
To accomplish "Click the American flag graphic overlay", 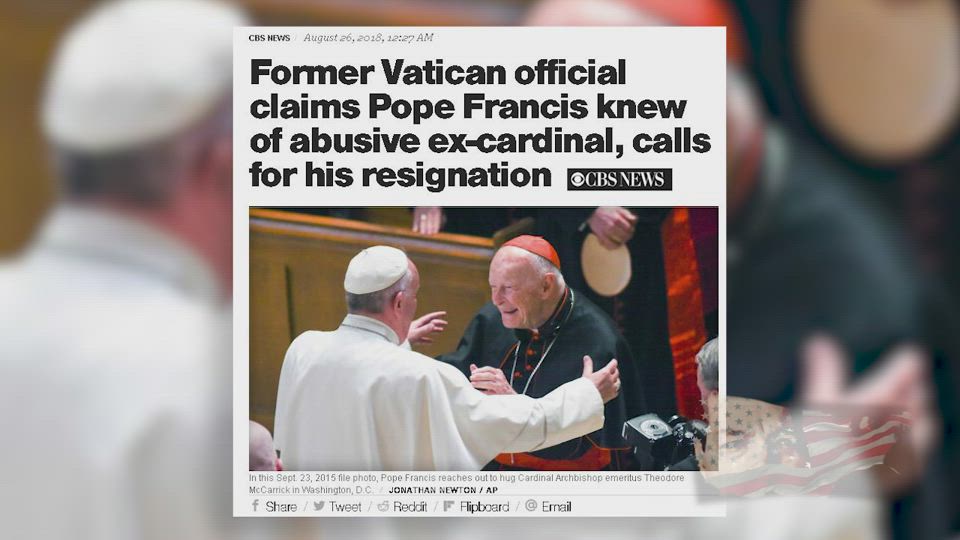I will tap(802, 446).
